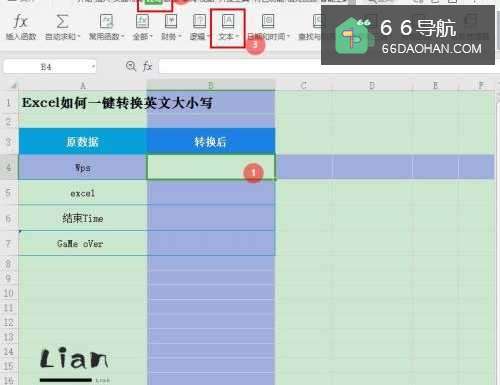Select column A header
The image size is (500, 385).
[x=83, y=86]
